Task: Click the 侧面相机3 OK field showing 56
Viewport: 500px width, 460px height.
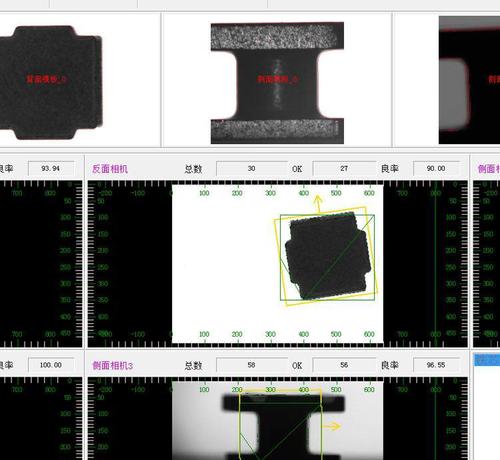Action: 344,365
